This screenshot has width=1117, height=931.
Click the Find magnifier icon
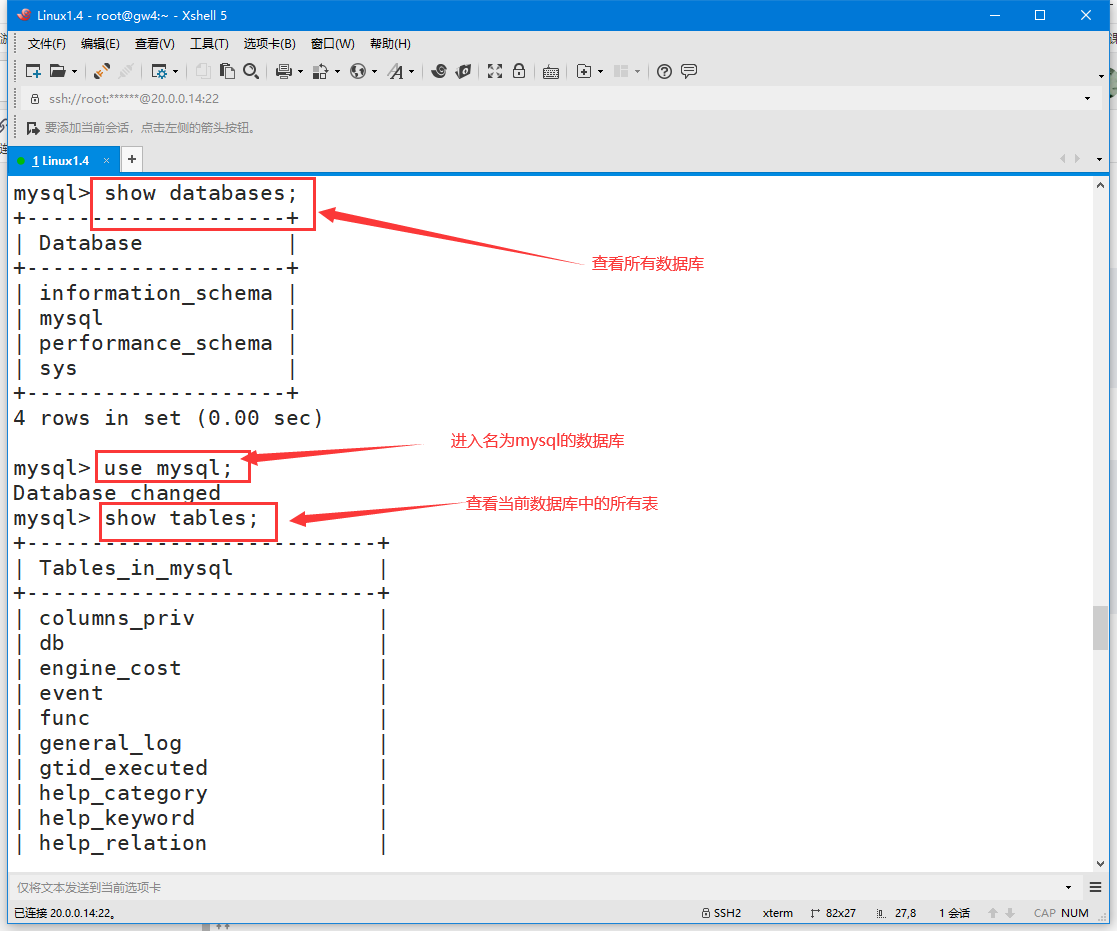(x=251, y=71)
